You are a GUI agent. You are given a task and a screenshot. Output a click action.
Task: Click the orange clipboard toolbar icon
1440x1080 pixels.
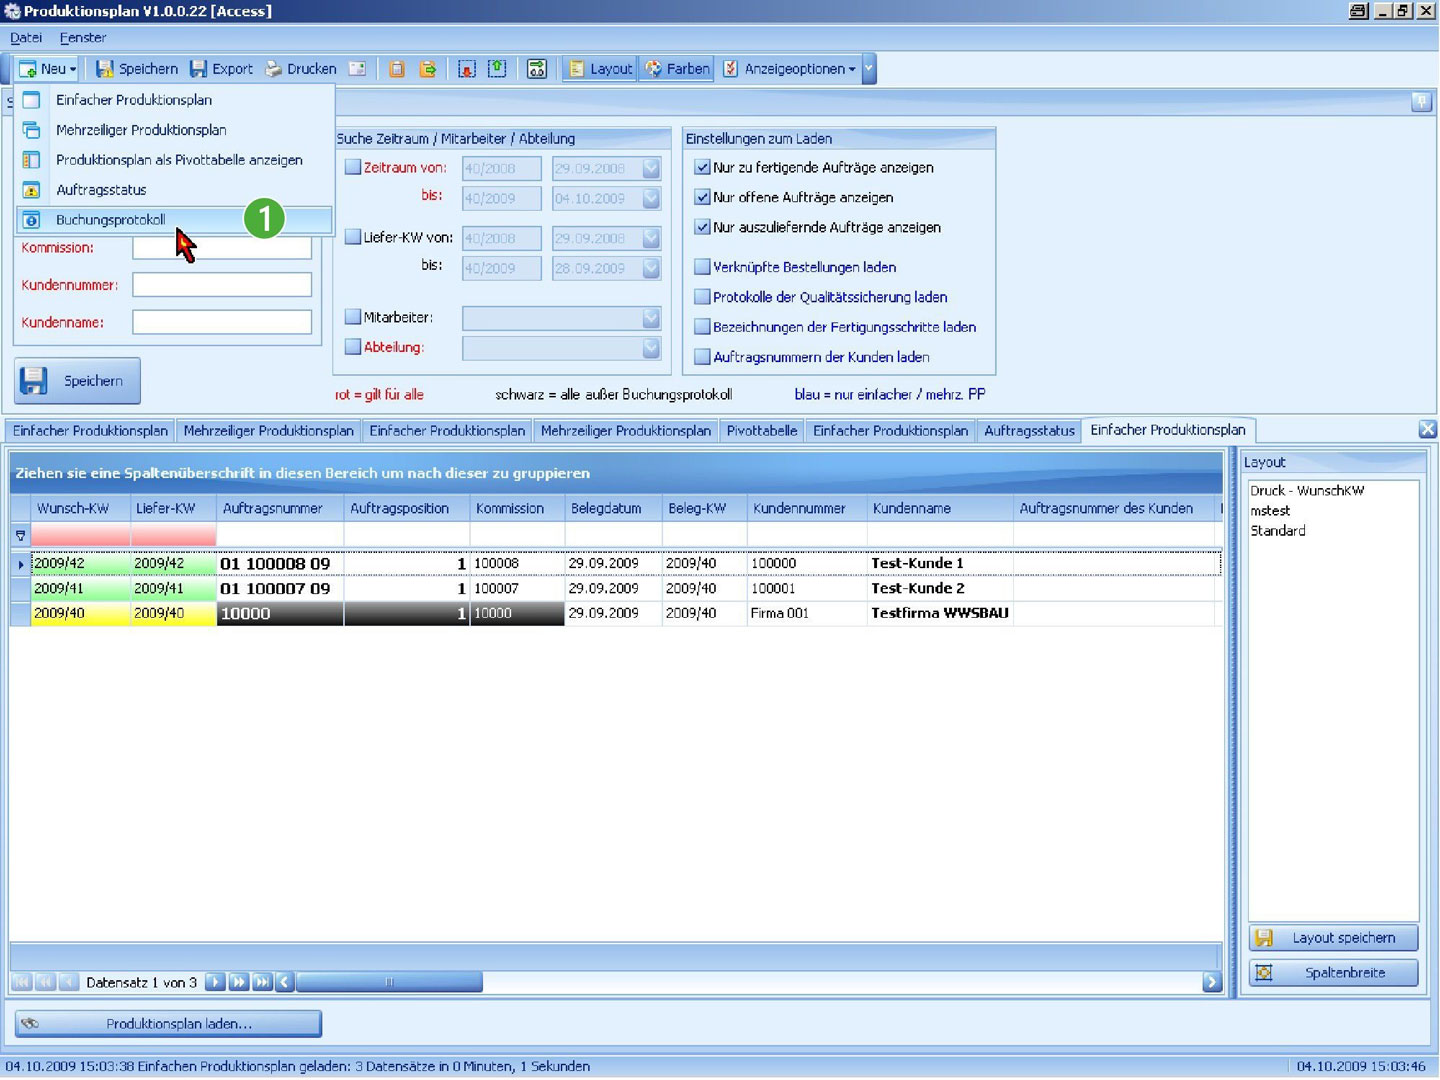pyautogui.click(x=397, y=69)
